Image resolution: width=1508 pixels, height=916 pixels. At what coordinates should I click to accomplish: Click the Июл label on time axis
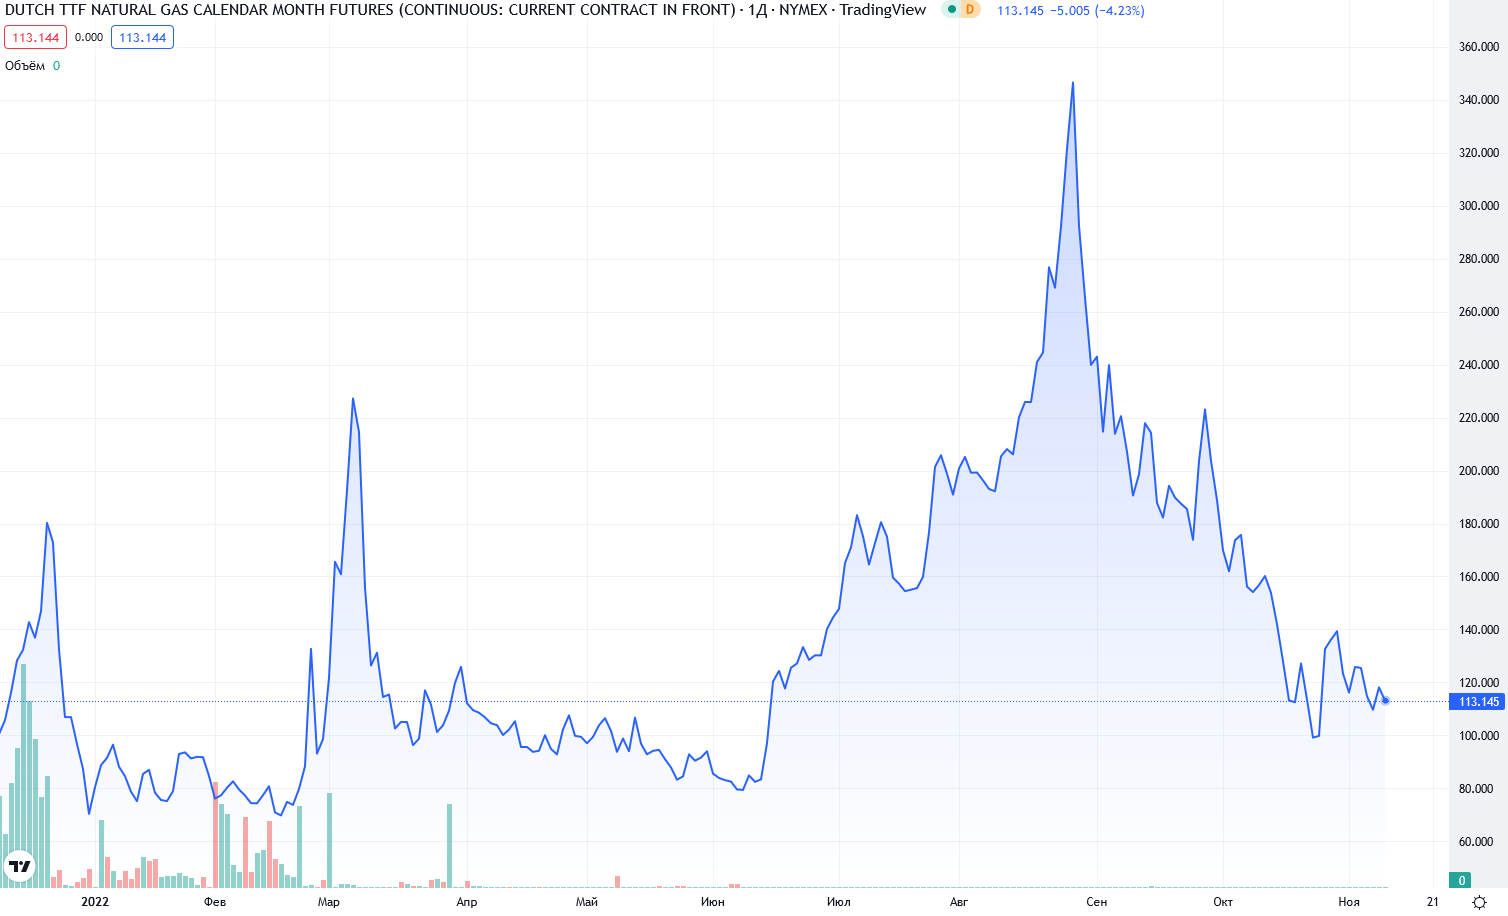coord(838,902)
